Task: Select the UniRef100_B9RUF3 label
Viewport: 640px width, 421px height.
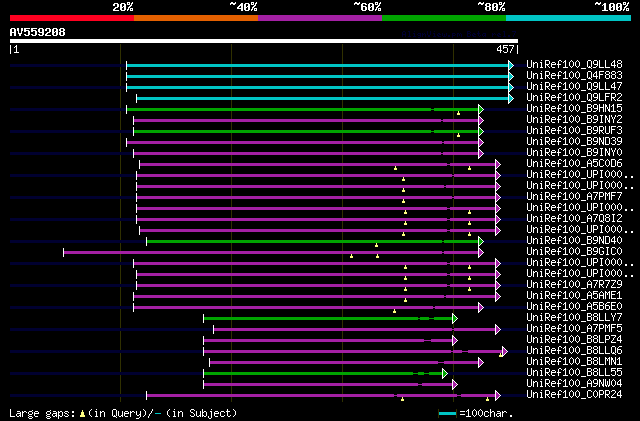Action: point(574,131)
